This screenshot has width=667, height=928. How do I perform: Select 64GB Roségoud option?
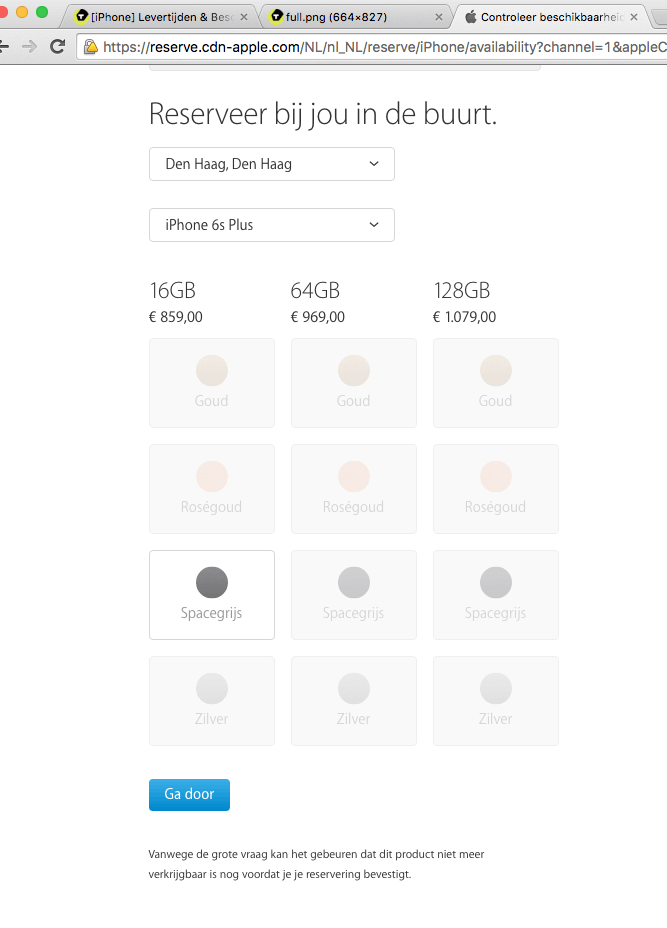pos(354,489)
